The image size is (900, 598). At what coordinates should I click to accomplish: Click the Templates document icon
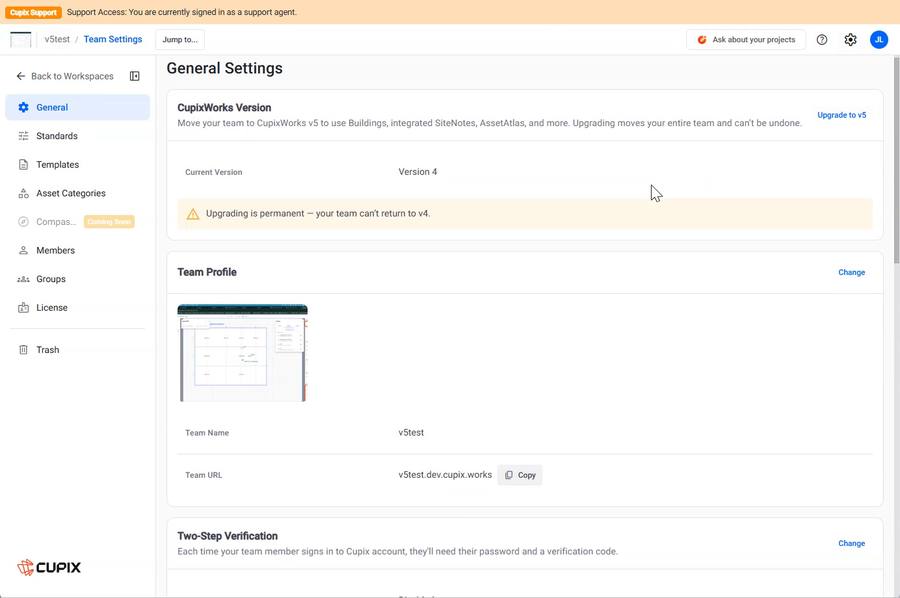click(24, 165)
